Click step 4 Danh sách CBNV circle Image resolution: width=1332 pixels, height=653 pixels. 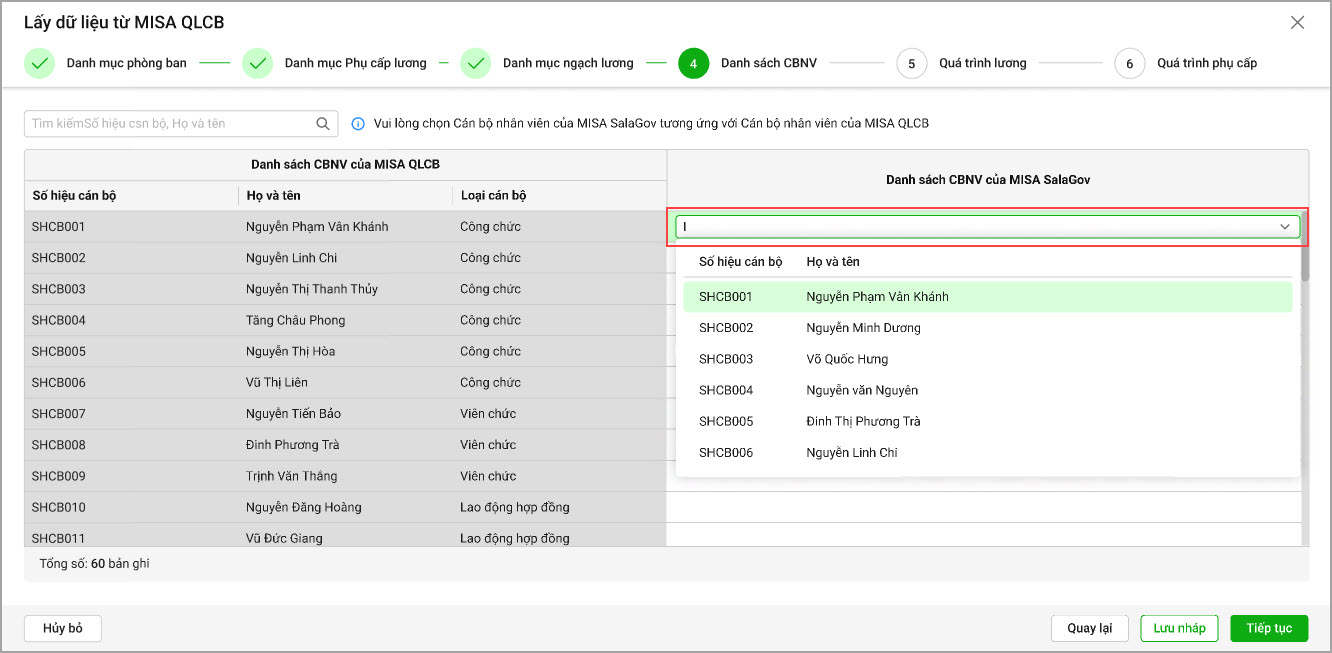[x=694, y=63]
